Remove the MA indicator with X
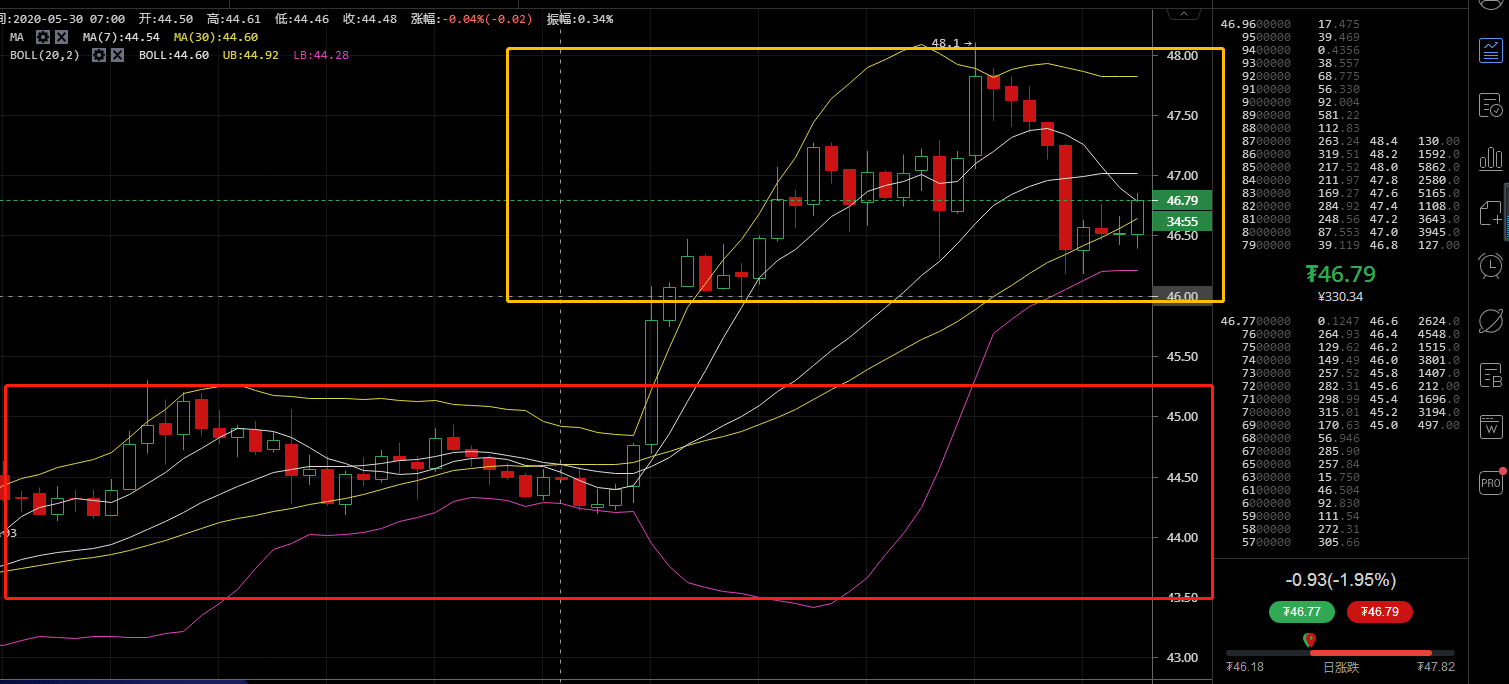This screenshot has height=684, width=1509. (63, 37)
